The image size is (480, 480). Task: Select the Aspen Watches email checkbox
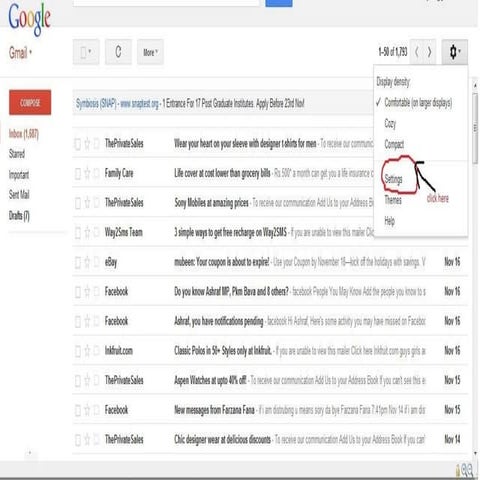pyautogui.click(x=77, y=380)
